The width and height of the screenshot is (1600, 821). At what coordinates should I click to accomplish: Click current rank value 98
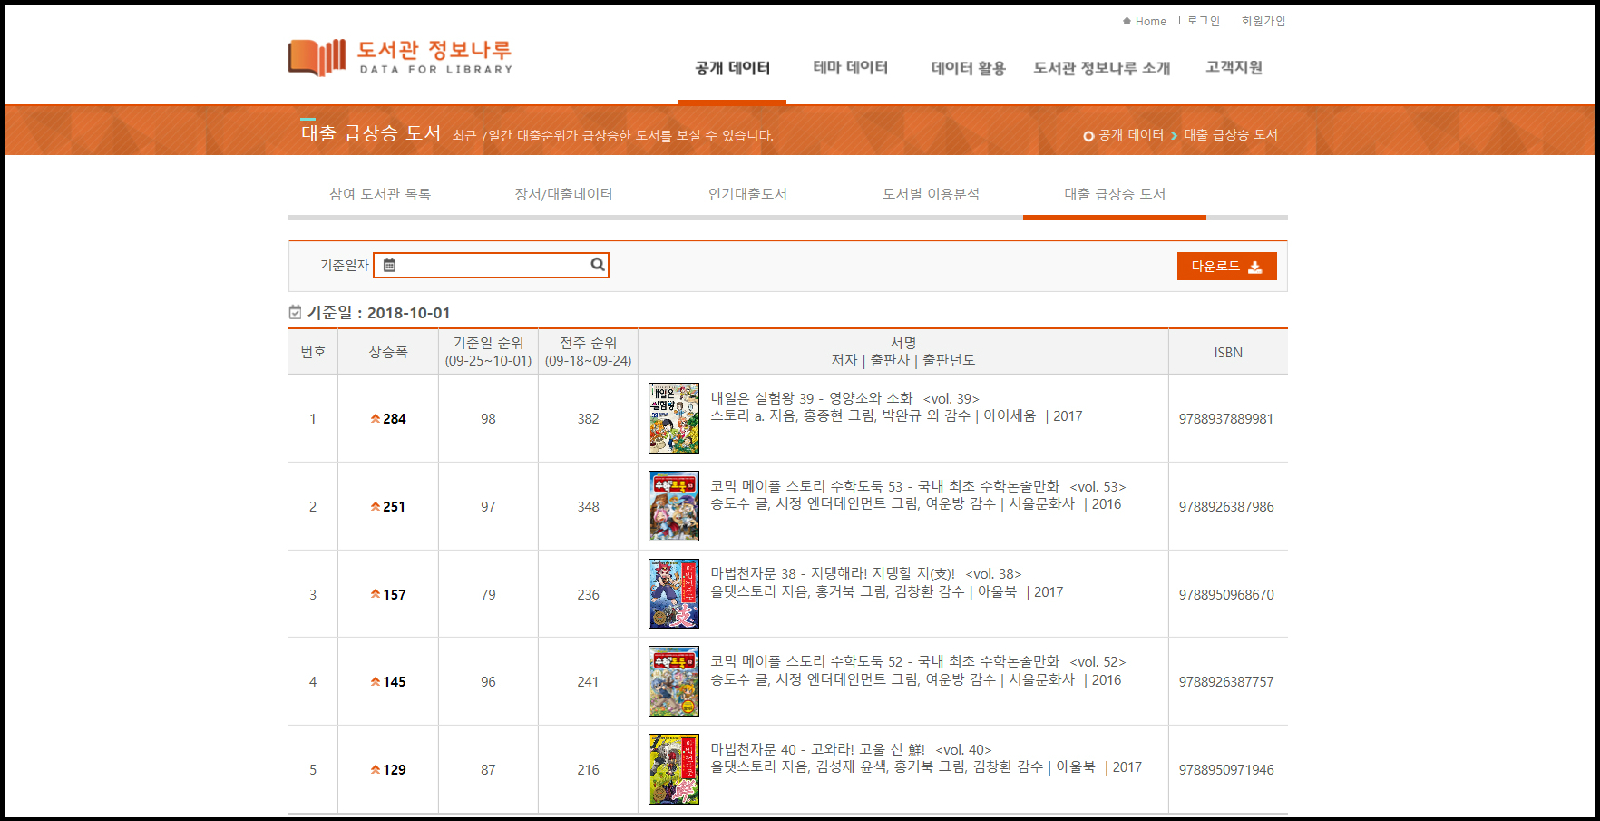(488, 419)
